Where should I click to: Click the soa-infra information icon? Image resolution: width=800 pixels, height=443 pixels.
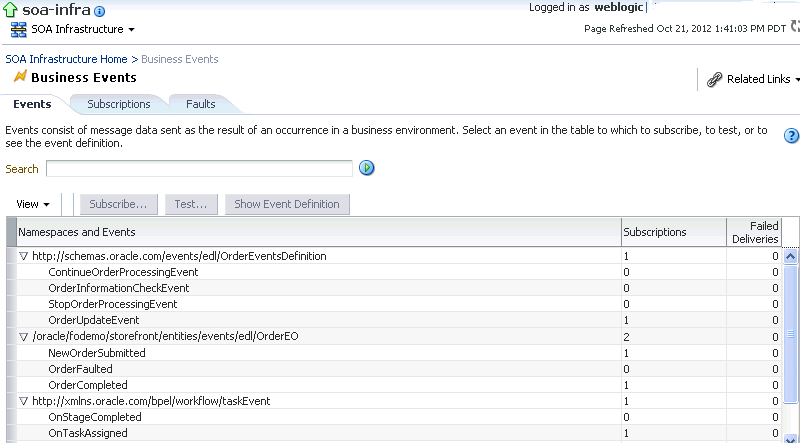pos(100,11)
